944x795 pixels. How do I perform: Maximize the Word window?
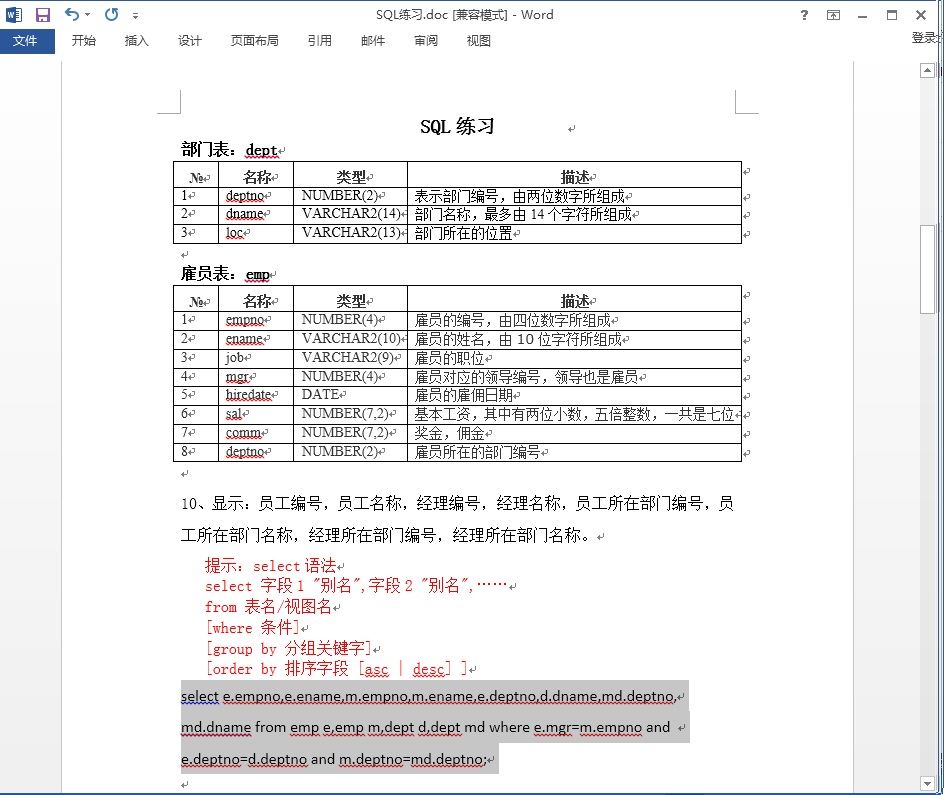(892, 15)
